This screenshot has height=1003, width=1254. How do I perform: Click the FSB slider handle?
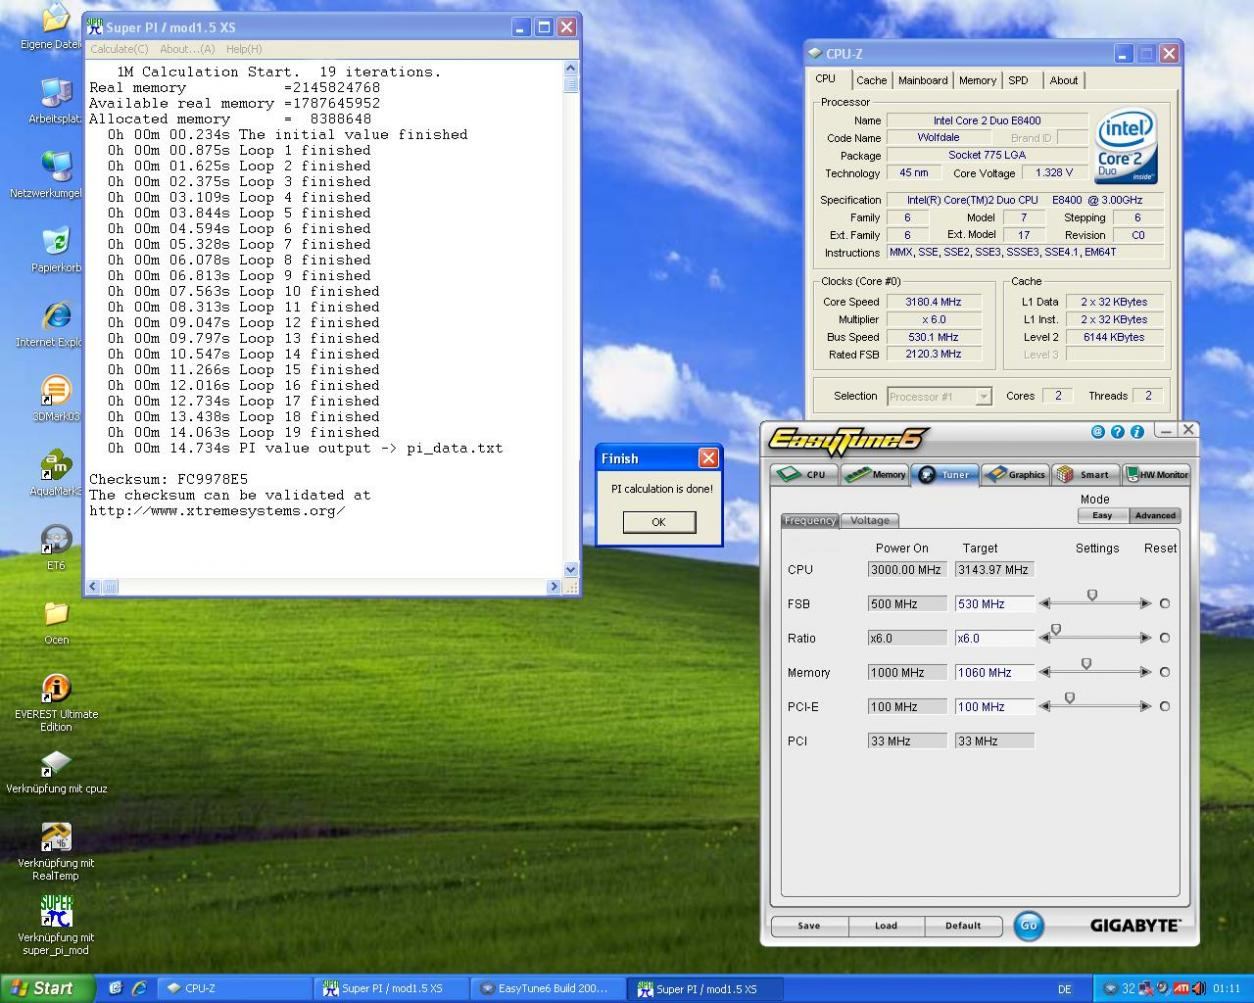[x=1092, y=595]
